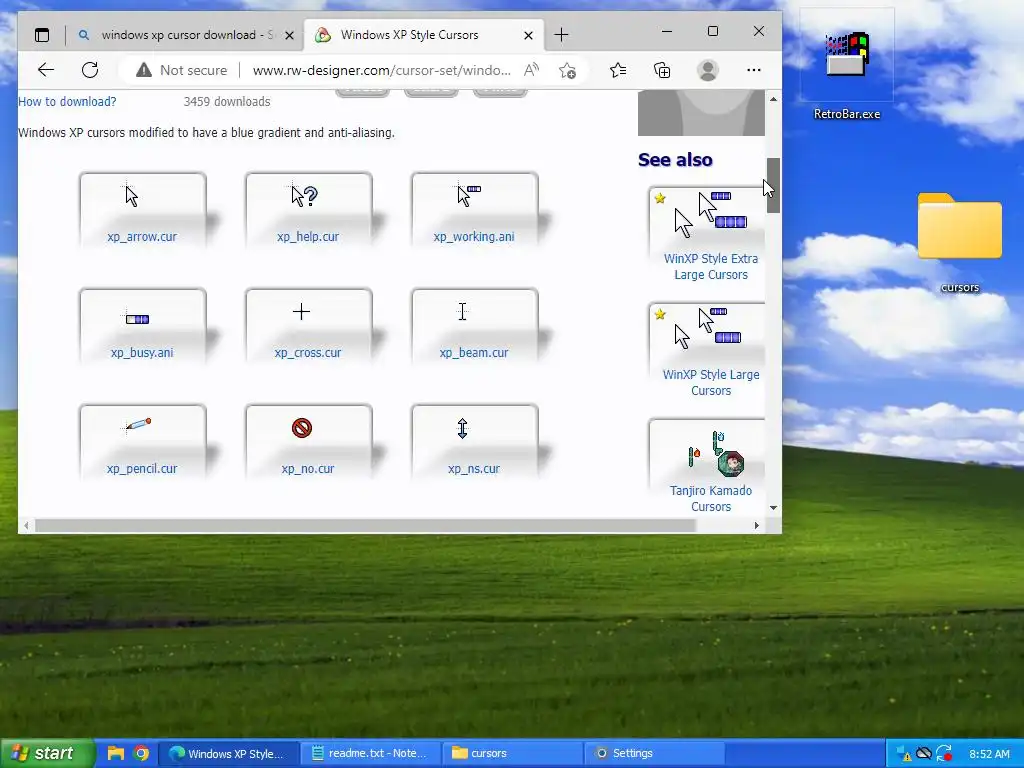This screenshot has width=1024, height=768.
Task: Open the xp_beam.cur download link
Action: pos(474,353)
